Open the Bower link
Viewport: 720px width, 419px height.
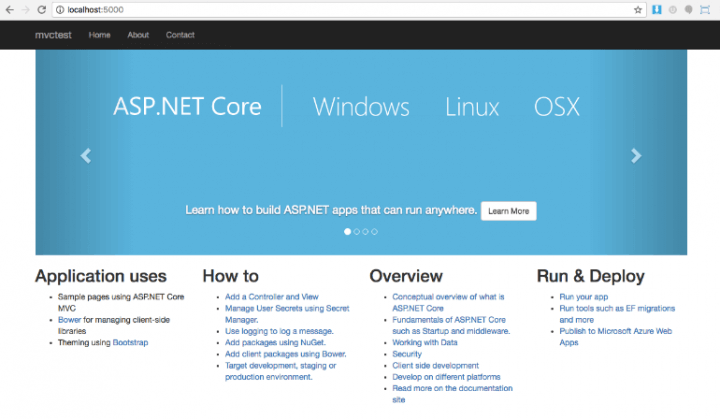coord(69,320)
